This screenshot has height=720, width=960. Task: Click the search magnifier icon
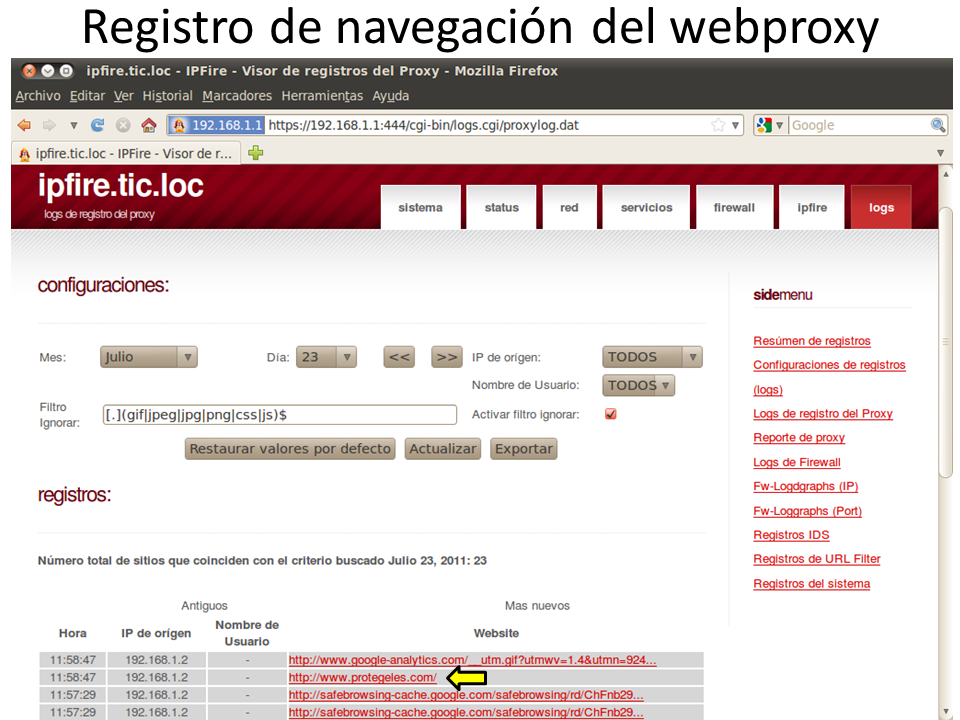click(937, 125)
